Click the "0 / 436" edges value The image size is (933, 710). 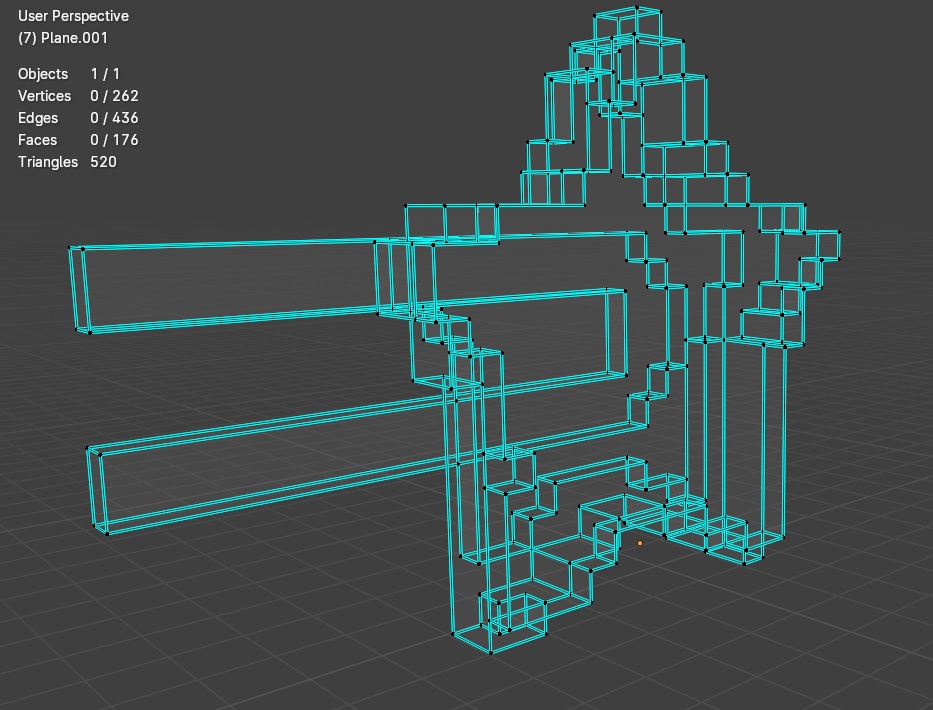114,118
